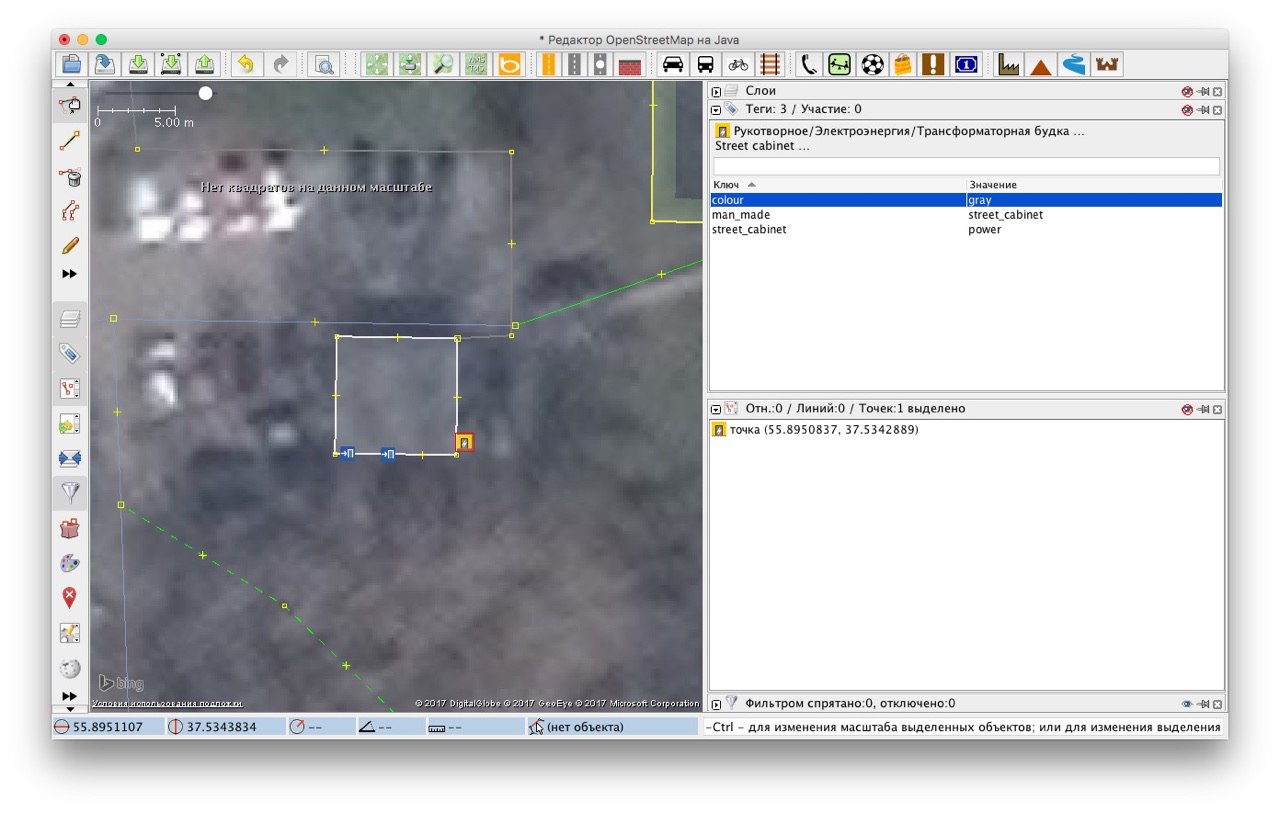
Task: Activate the draw nodes line tool
Action: (x=70, y=141)
